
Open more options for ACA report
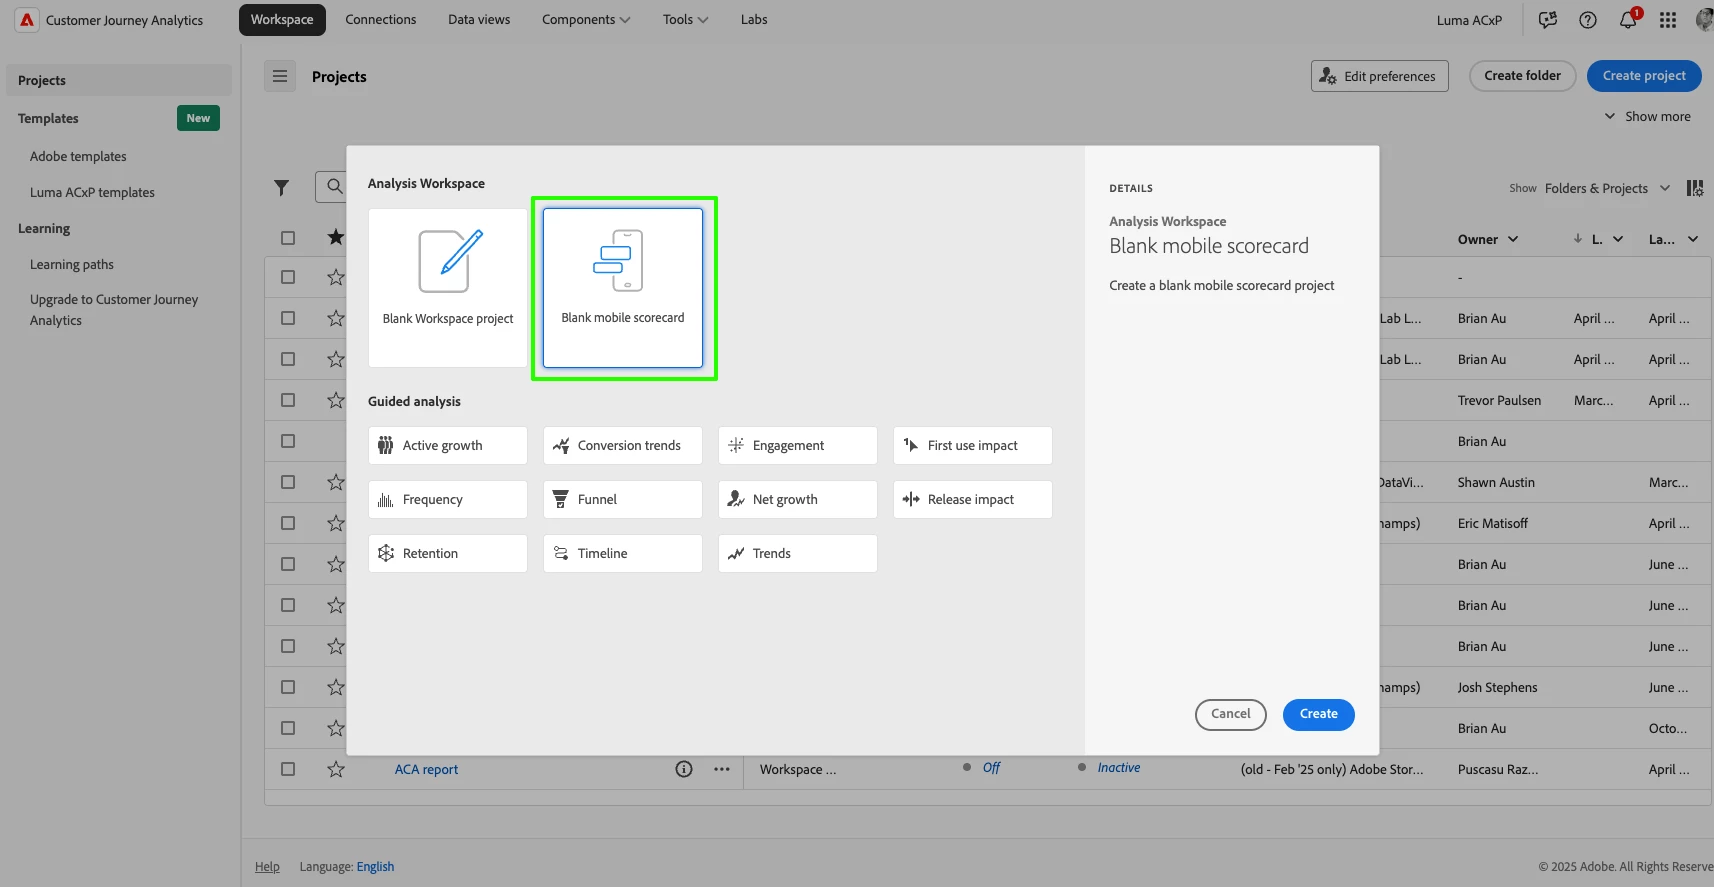722,769
